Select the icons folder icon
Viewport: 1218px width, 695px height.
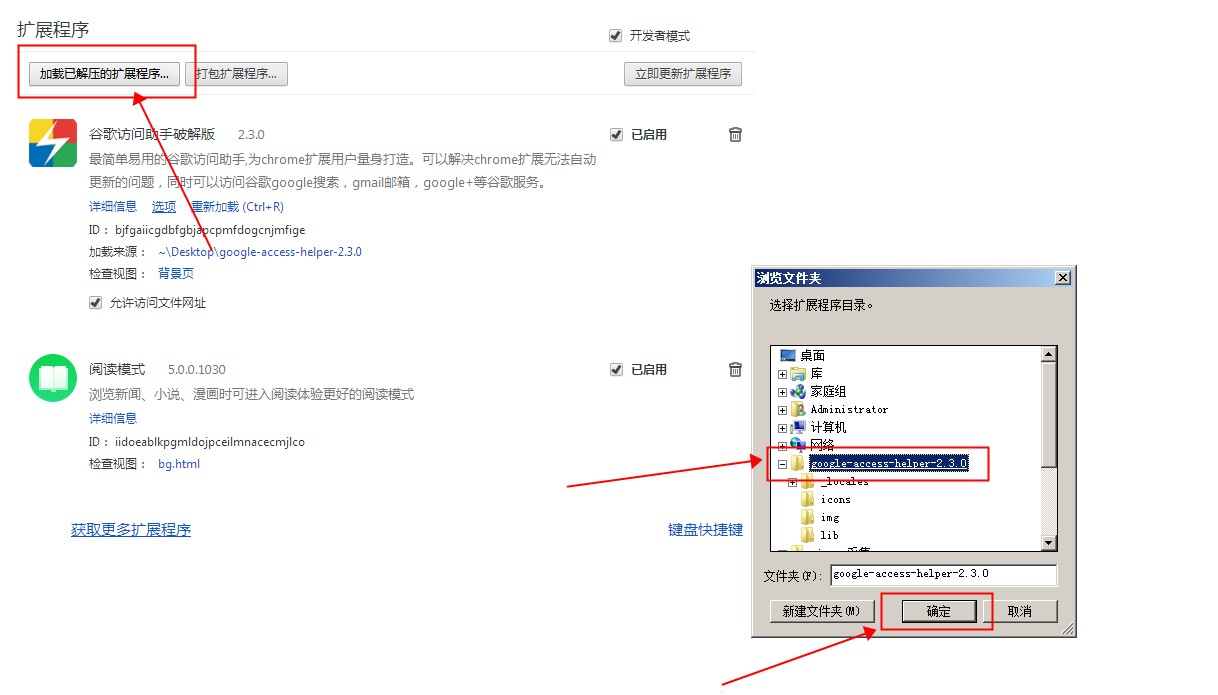(808, 499)
